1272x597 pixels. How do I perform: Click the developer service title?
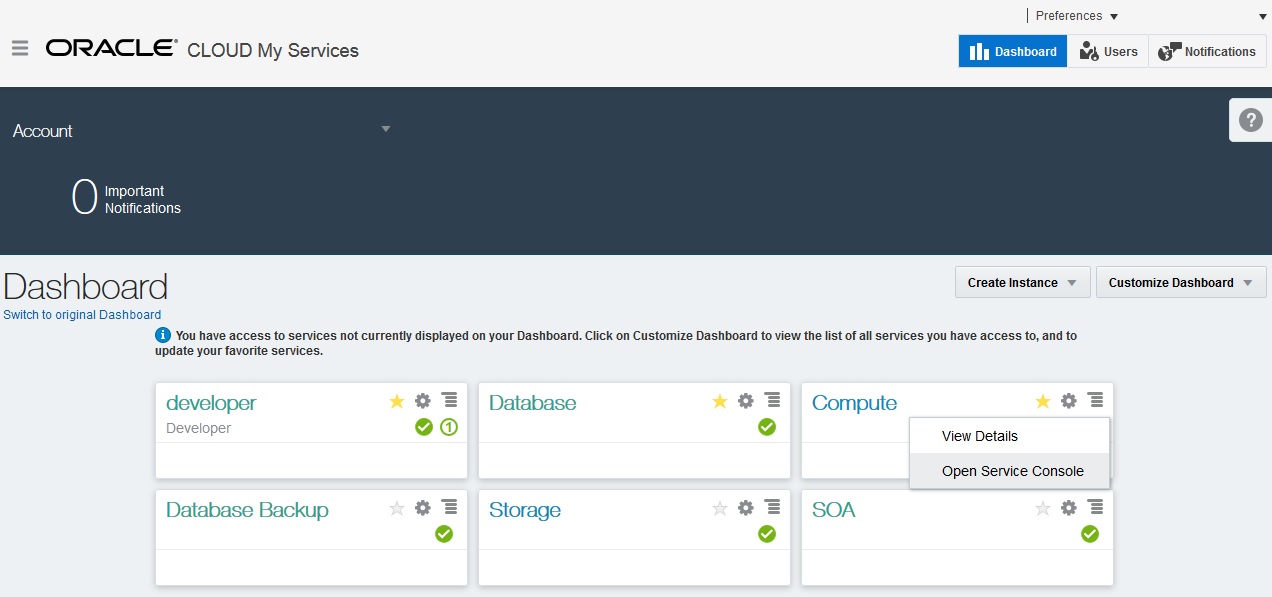(210, 402)
